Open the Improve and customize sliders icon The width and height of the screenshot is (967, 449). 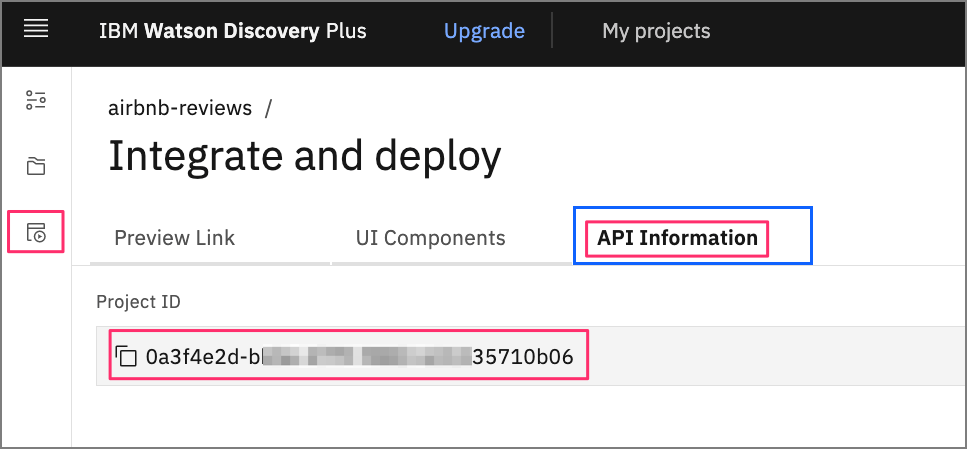point(36,100)
